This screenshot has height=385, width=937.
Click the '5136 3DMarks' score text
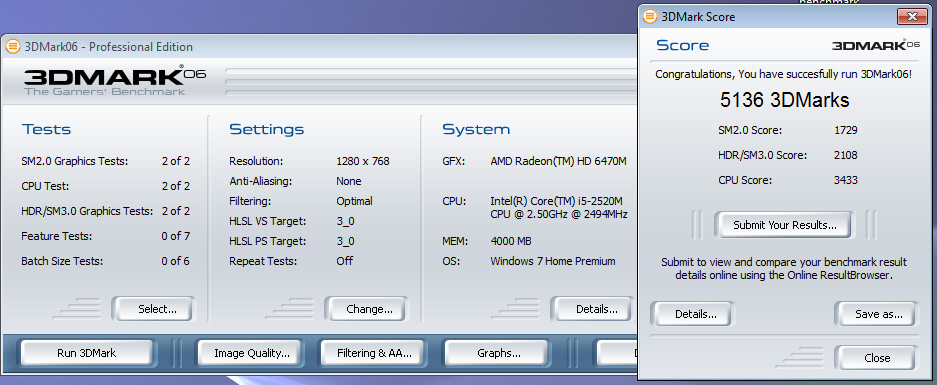click(x=784, y=100)
